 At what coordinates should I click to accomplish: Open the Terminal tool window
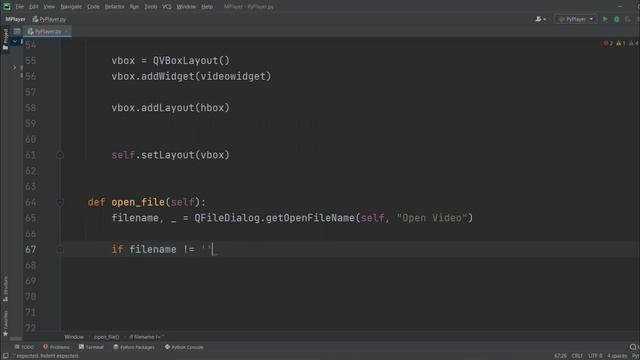[x=91, y=347]
